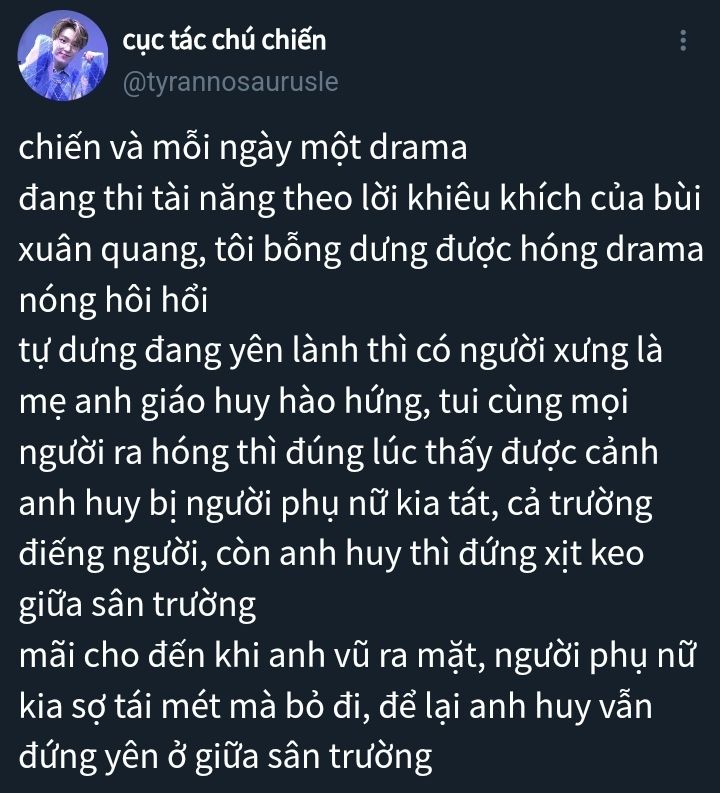Click the line "chiến và mỗi ngày một drama"
This screenshot has height=793, width=720.
[x=243, y=149]
